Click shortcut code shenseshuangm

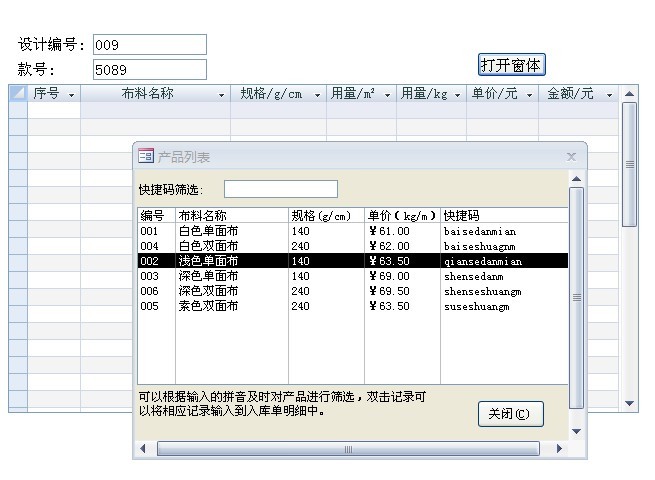coord(482,292)
